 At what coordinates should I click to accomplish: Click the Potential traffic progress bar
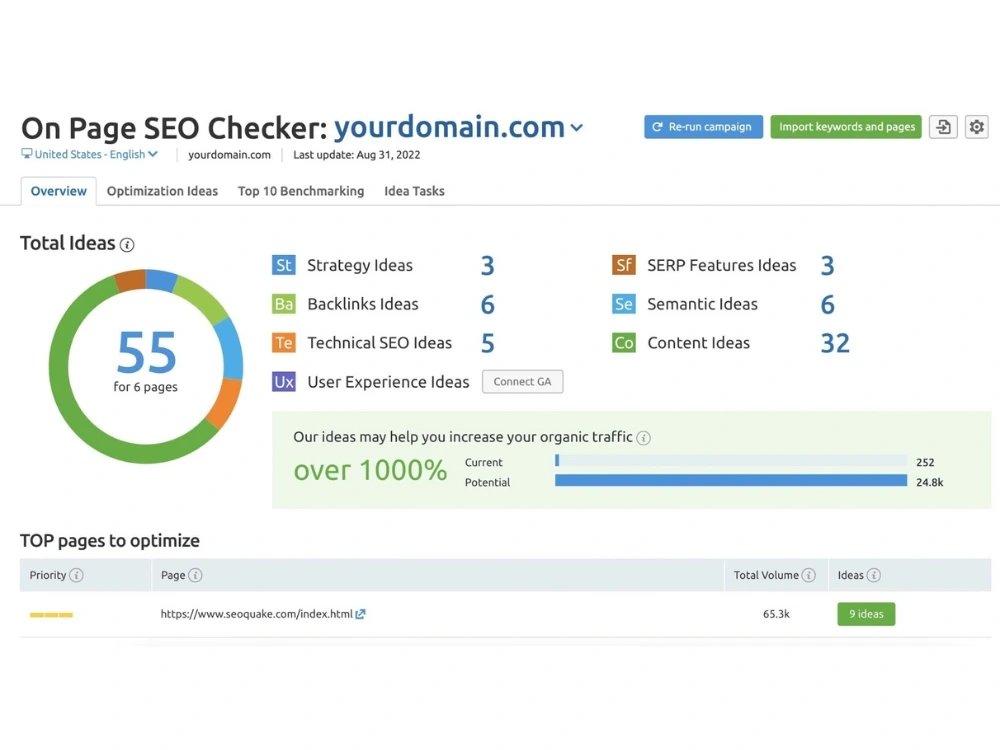point(731,480)
